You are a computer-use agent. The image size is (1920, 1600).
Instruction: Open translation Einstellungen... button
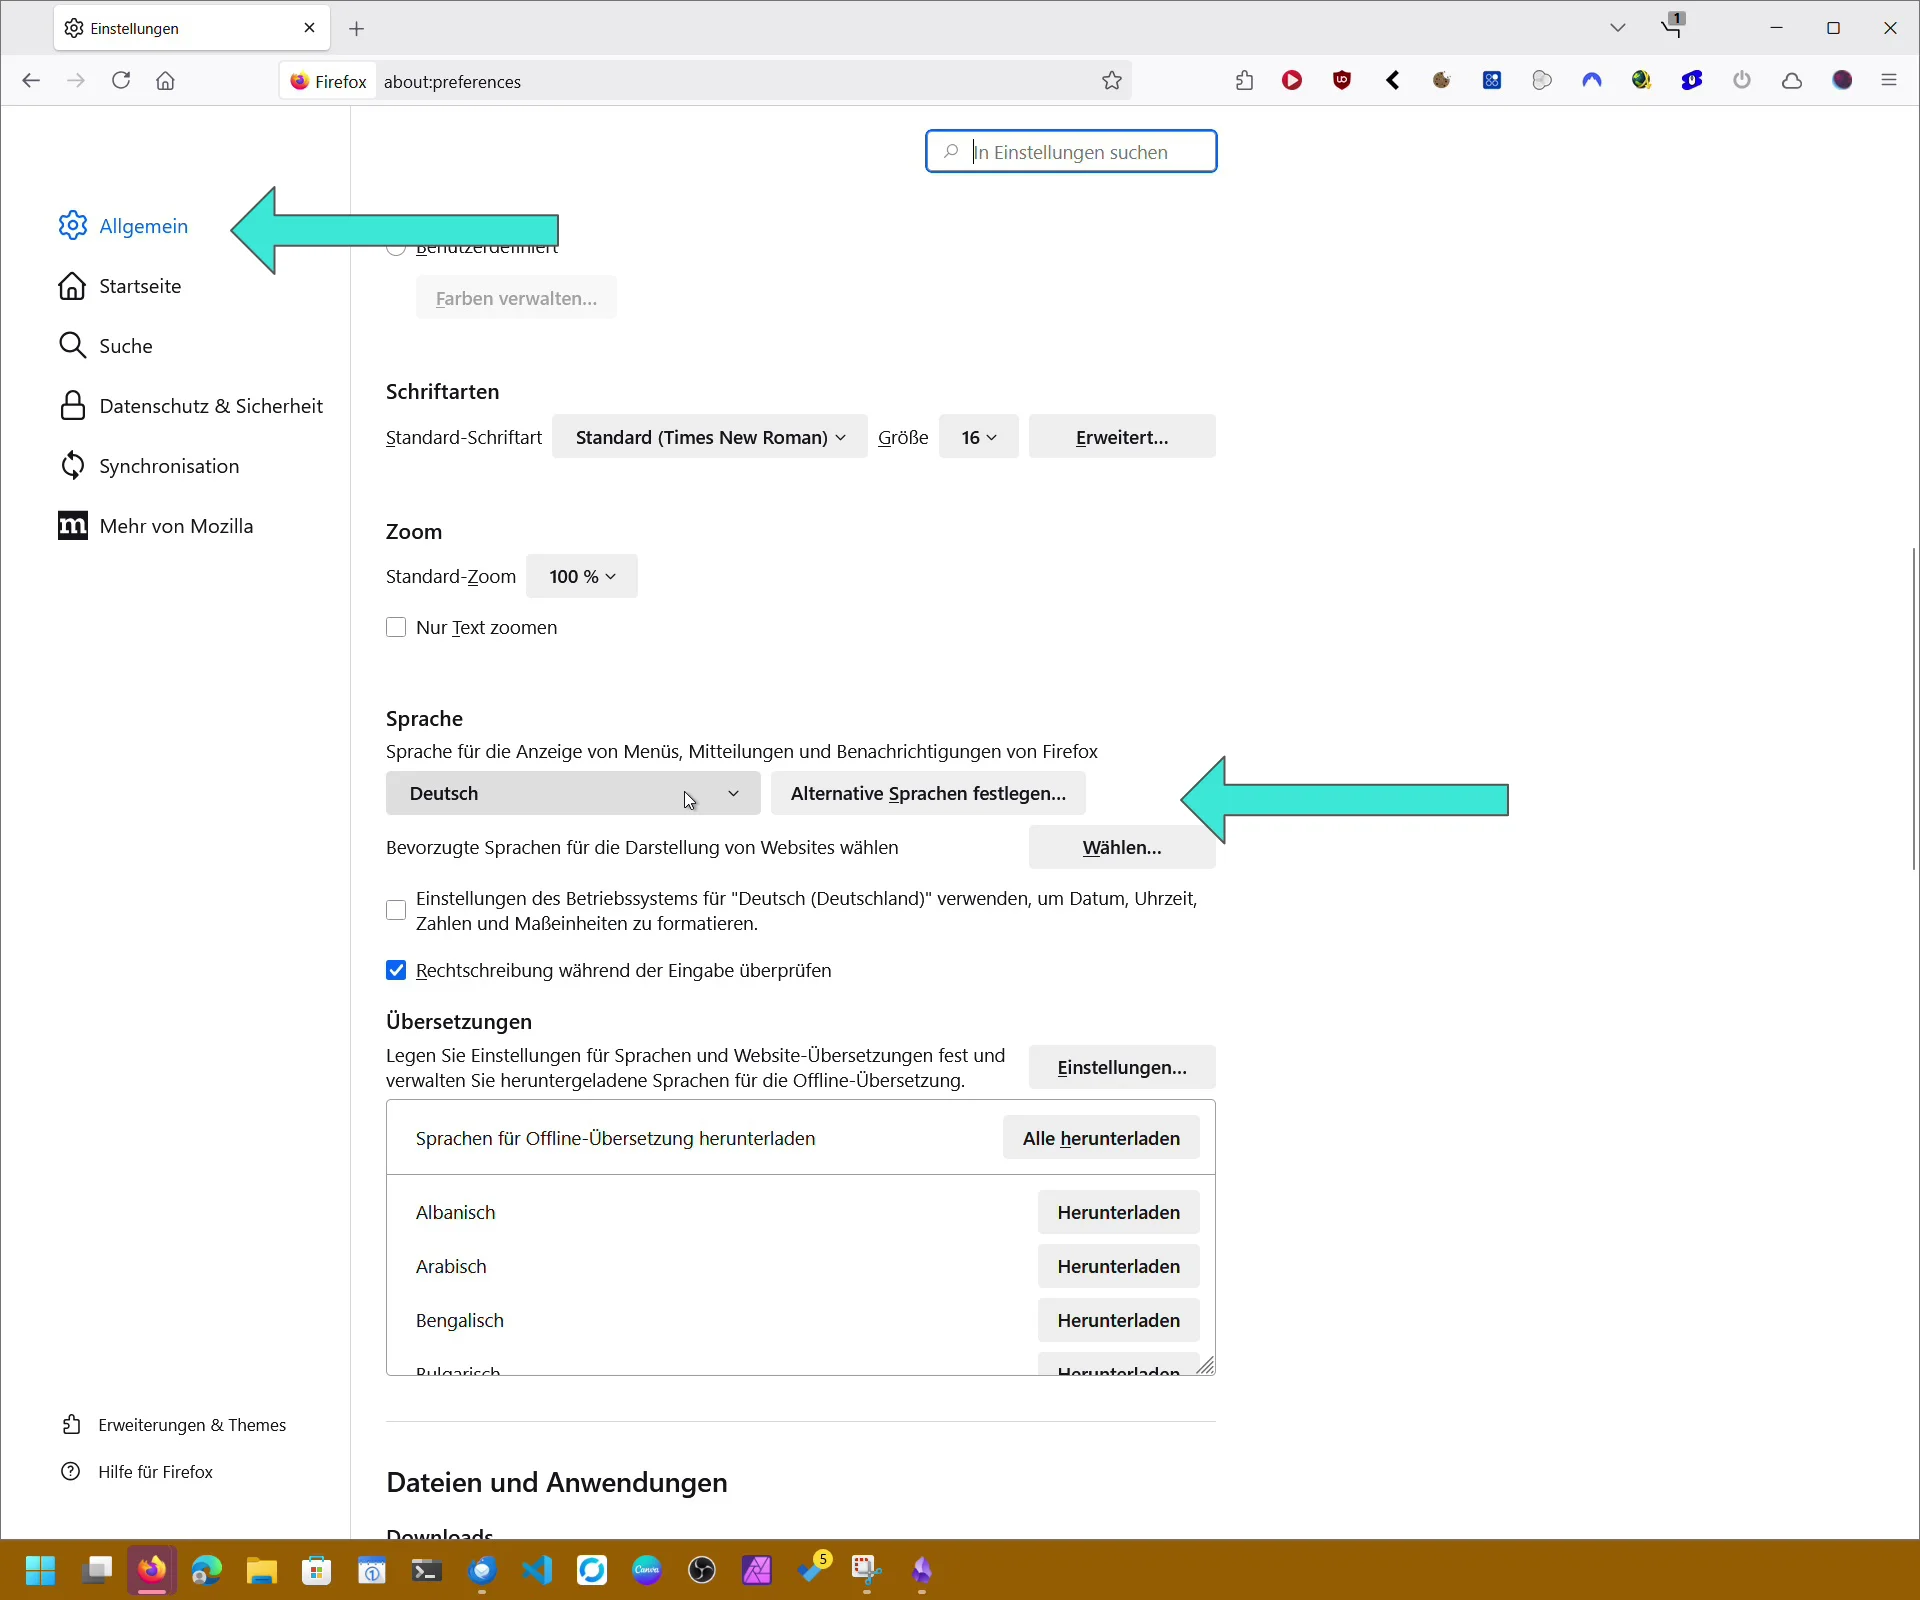pyautogui.click(x=1122, y=1067)
